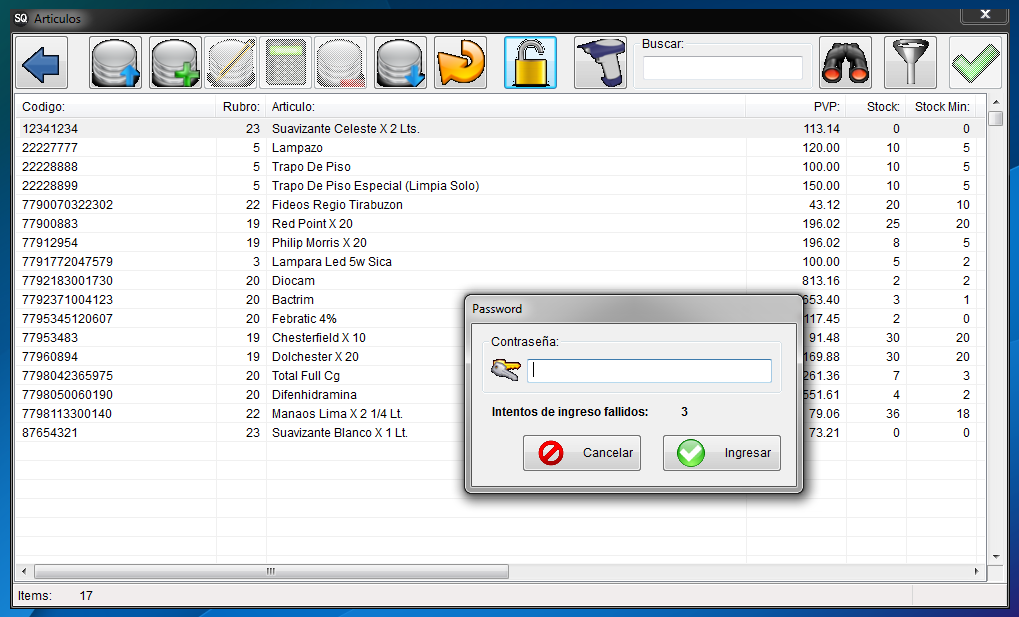Toggle the padlock unlock icon
This screenshot has width=1019, height=617.
pyautogui.click(x=530, y=62)
